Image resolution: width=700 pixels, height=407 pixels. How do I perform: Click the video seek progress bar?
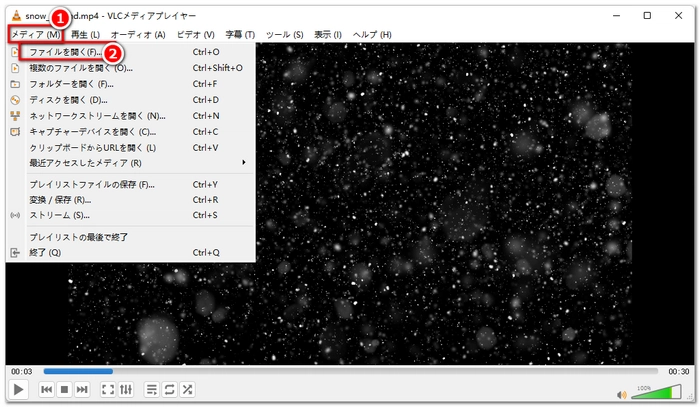pos(350,371)
